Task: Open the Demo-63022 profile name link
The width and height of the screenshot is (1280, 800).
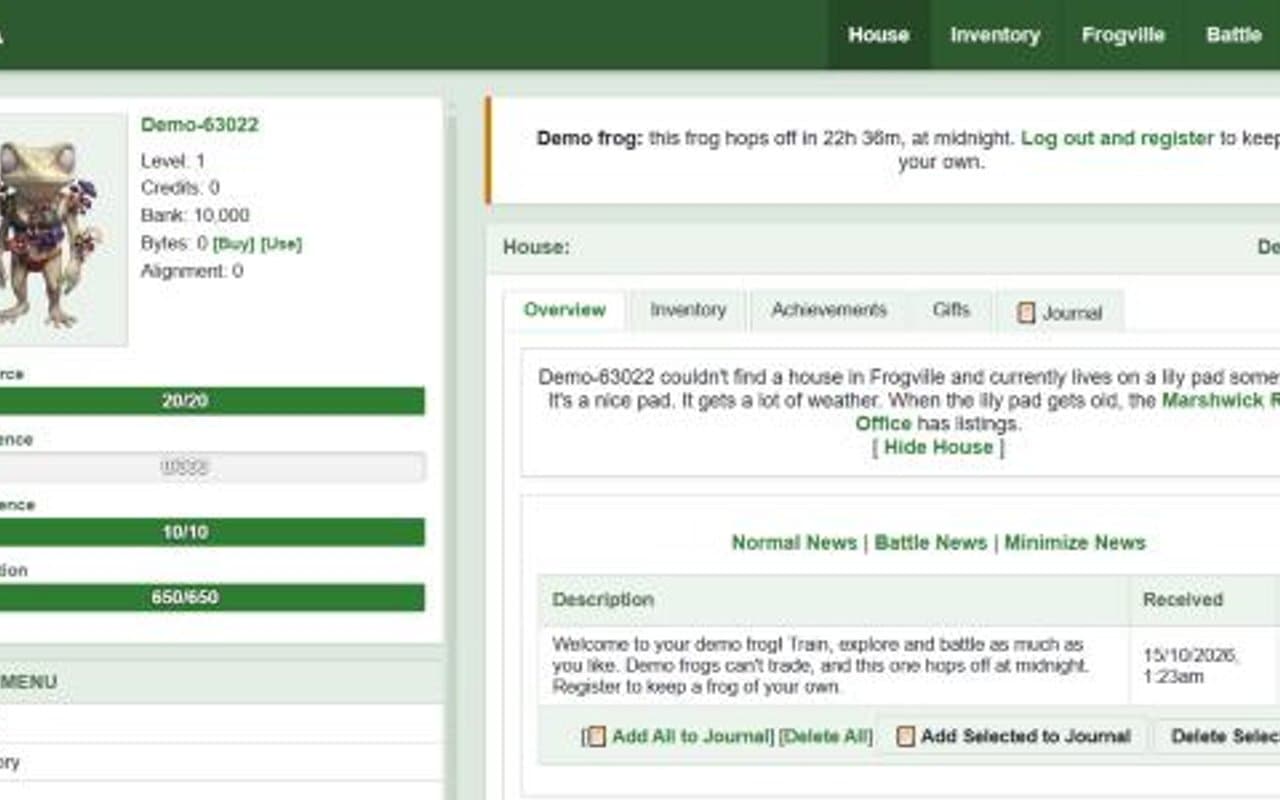Action: point(200,125)
